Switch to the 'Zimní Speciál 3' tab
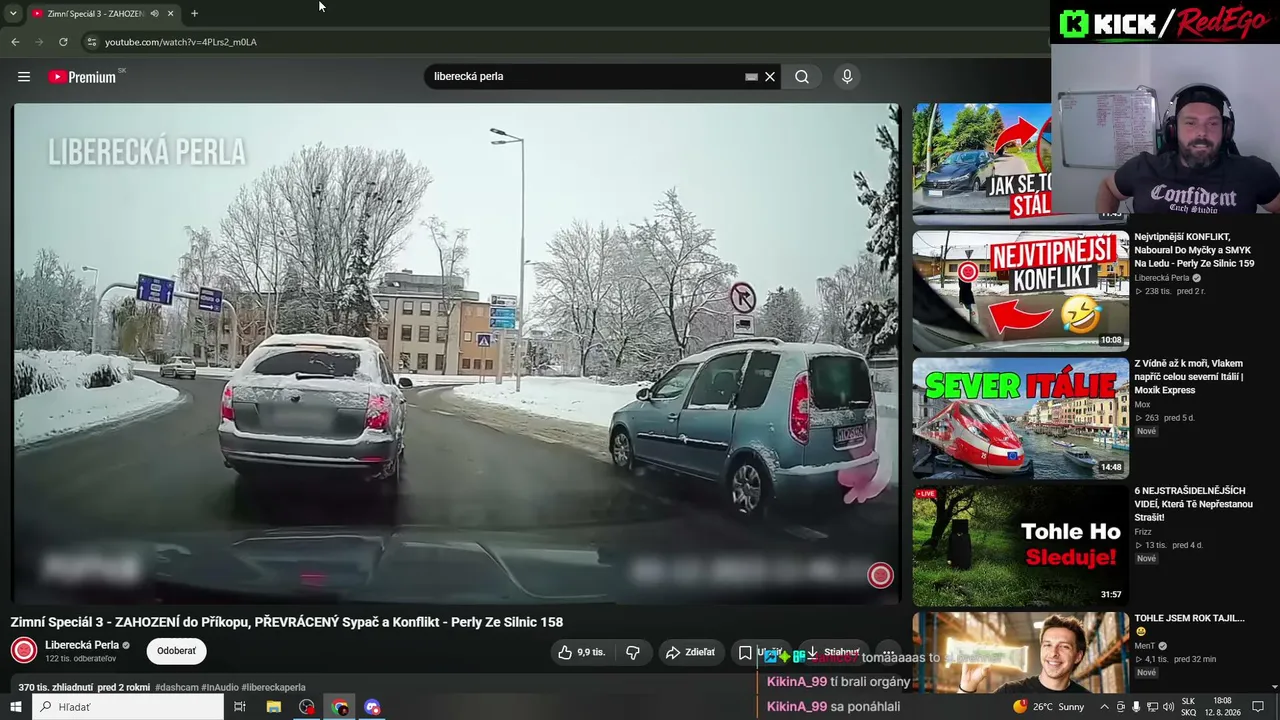The height and width of the screenshot is (720, 1280). 95,13
